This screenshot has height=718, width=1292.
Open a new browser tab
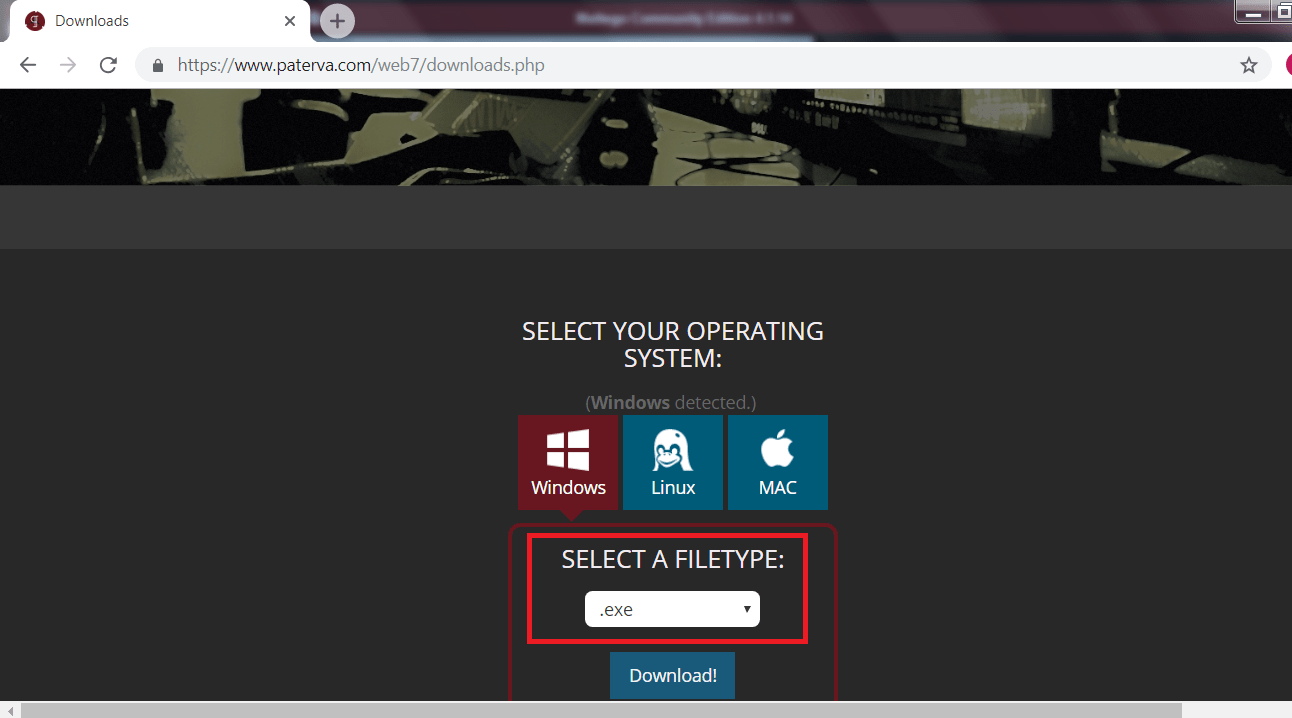[x=337, y=21]
